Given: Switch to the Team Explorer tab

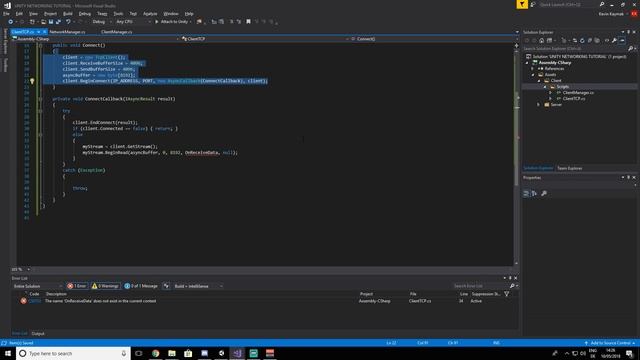Looking at the screenshot, I should [569, 168].
